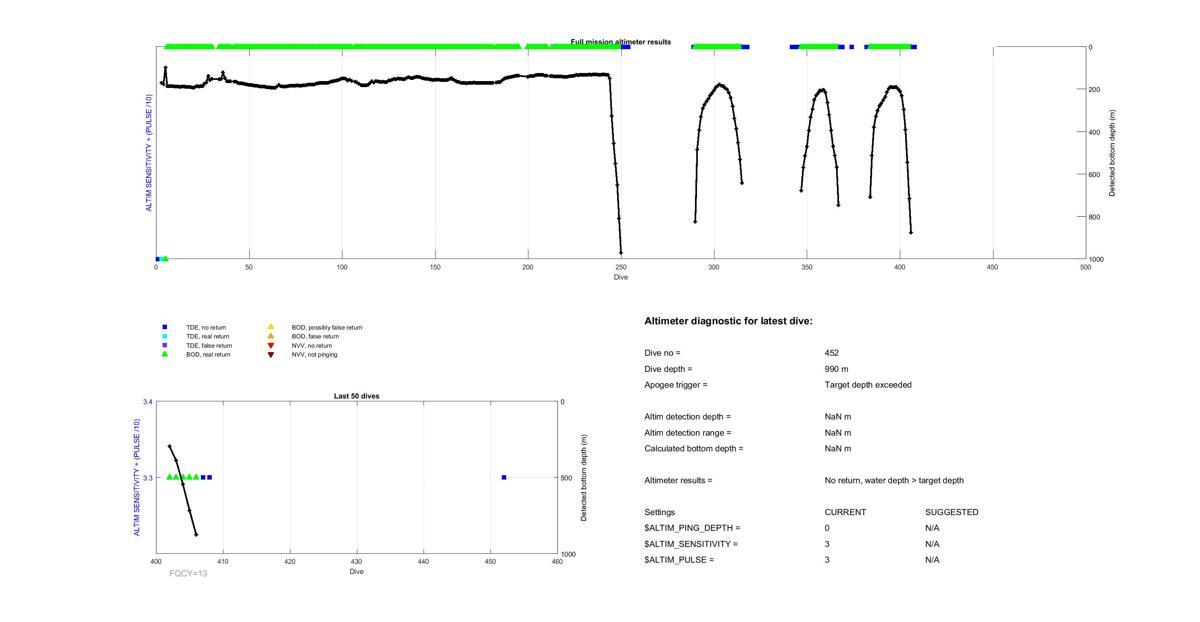Click the 'Dive depth =' label

tap(668, 369)
